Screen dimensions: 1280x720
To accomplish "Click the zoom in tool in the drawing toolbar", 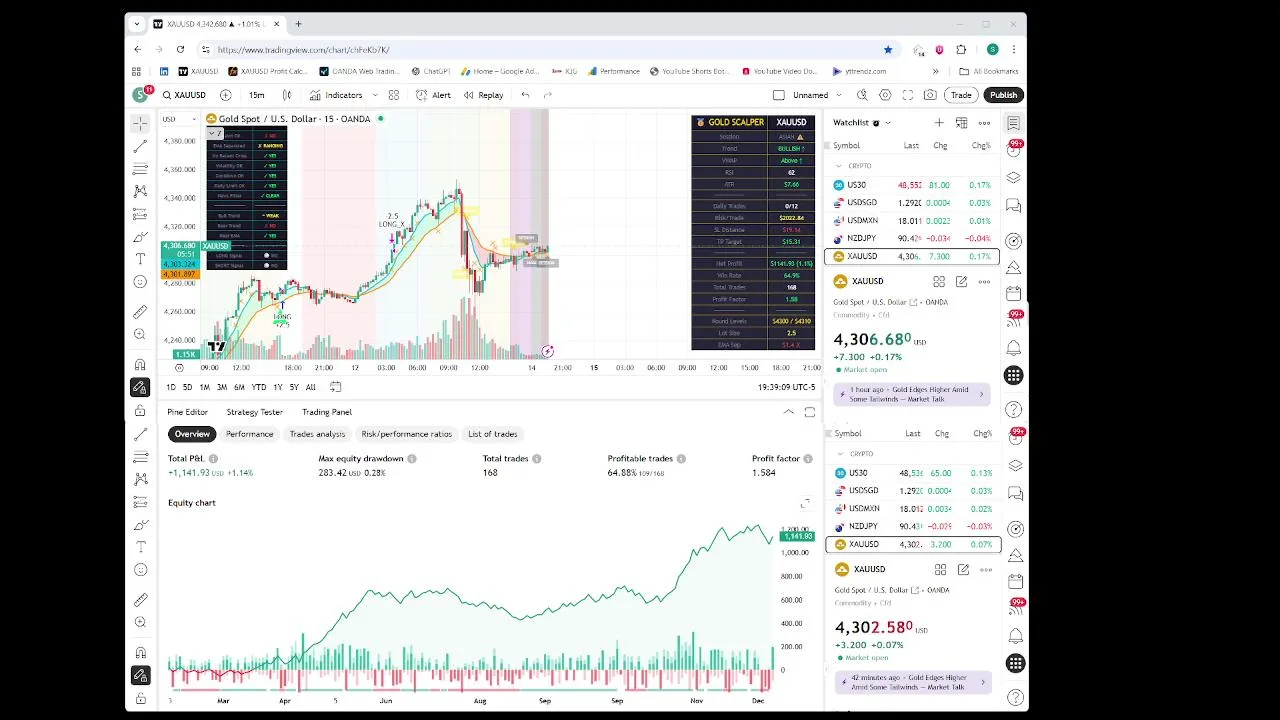I will click(140, 335).
